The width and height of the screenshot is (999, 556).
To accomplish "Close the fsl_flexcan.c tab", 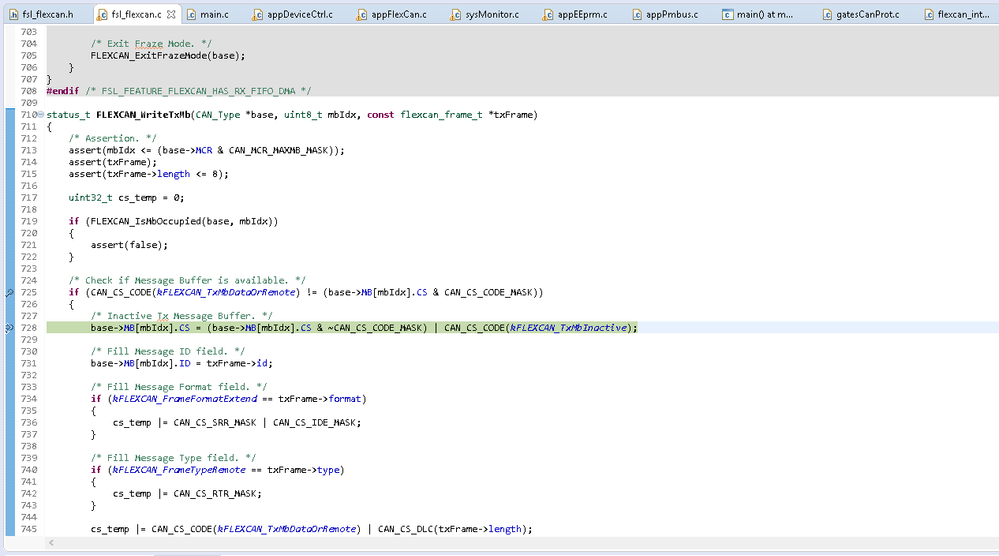I will point(171,14).
